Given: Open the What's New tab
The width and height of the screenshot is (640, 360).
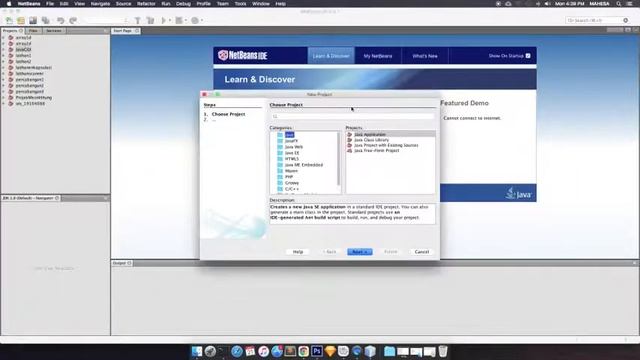Looking at the screenshot, I should point(425,56).
